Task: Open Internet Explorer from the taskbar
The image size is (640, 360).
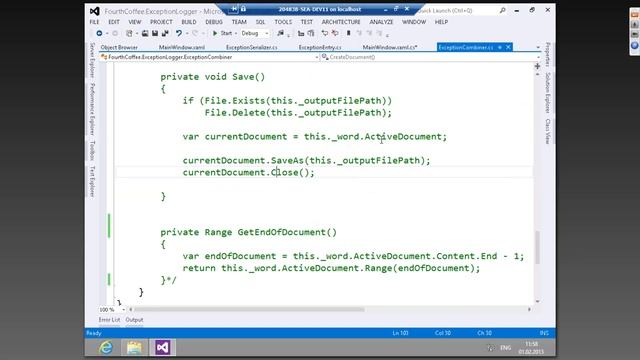Action: tap(106, 348)
